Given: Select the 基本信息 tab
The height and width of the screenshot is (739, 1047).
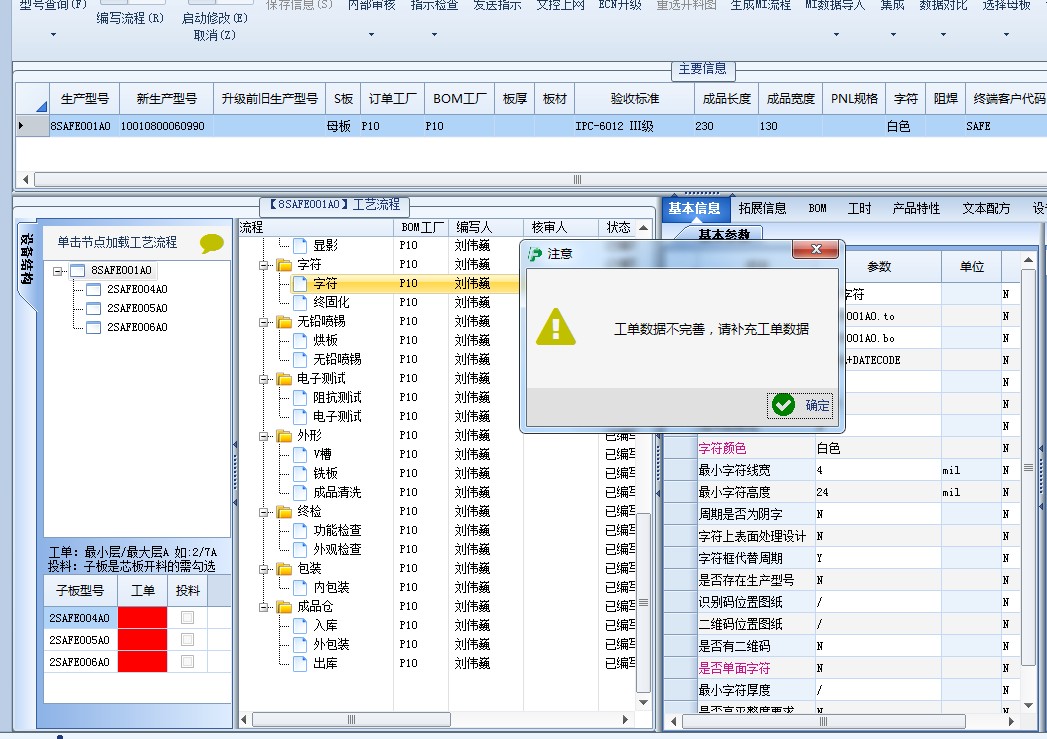Looking at the screenshot, I should click(x=694, y=208).
